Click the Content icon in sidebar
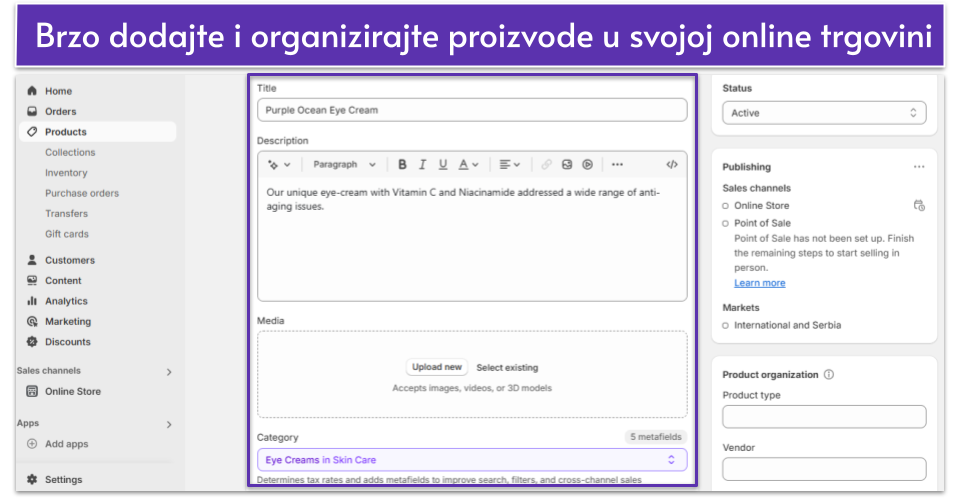960x504 pixels. point(32,280)
